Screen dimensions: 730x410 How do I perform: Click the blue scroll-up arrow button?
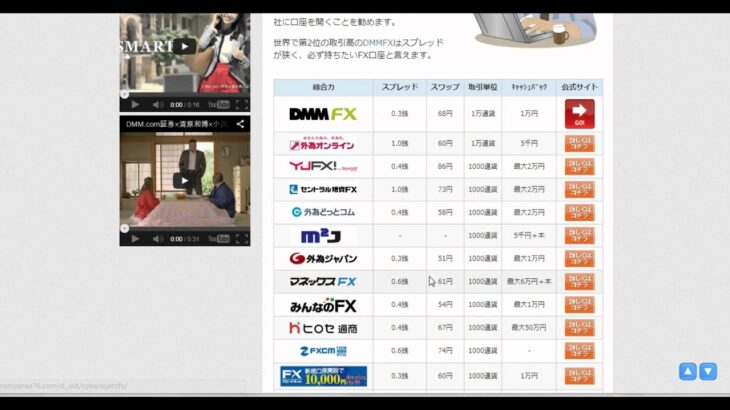tap(687, 372)
